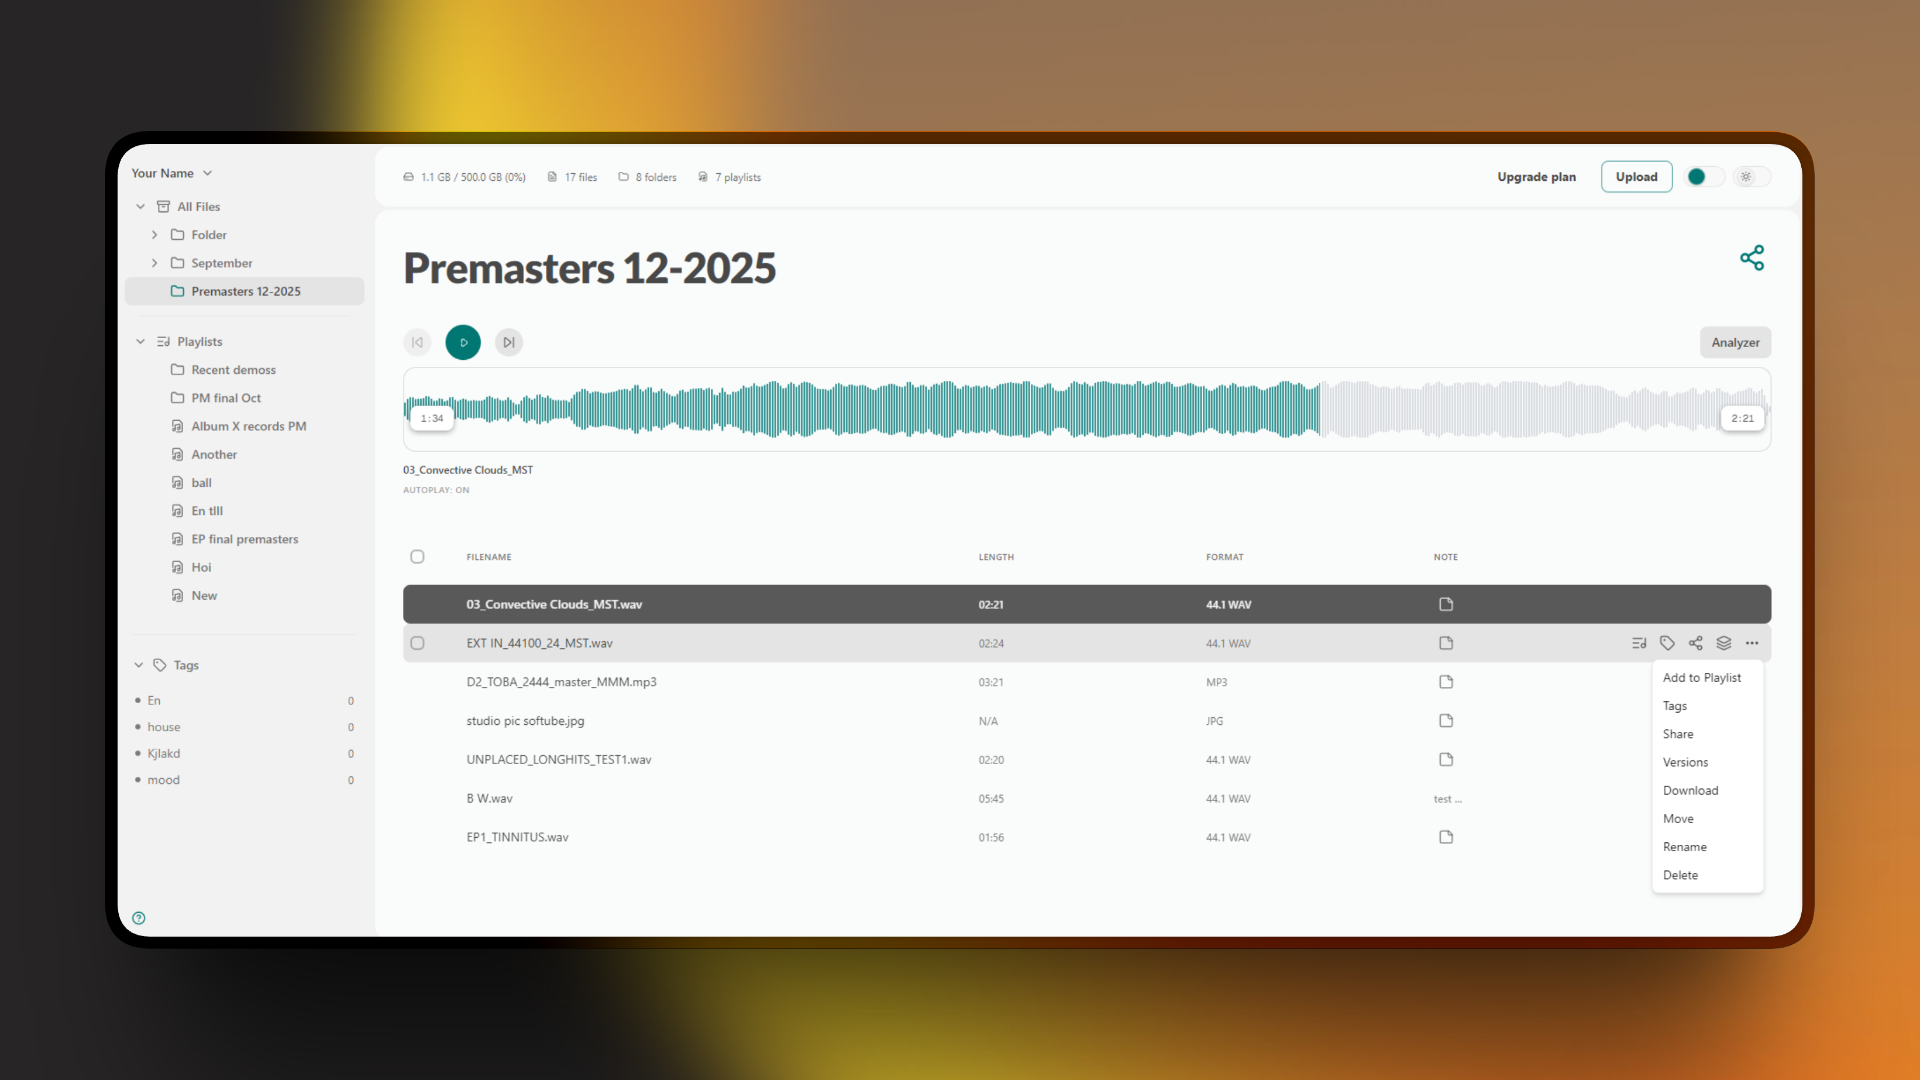Click tag icon on EXT IN_44100_24_MST row
Viewport: 1920px width, 1080px height.
(x=1667, y=643)
